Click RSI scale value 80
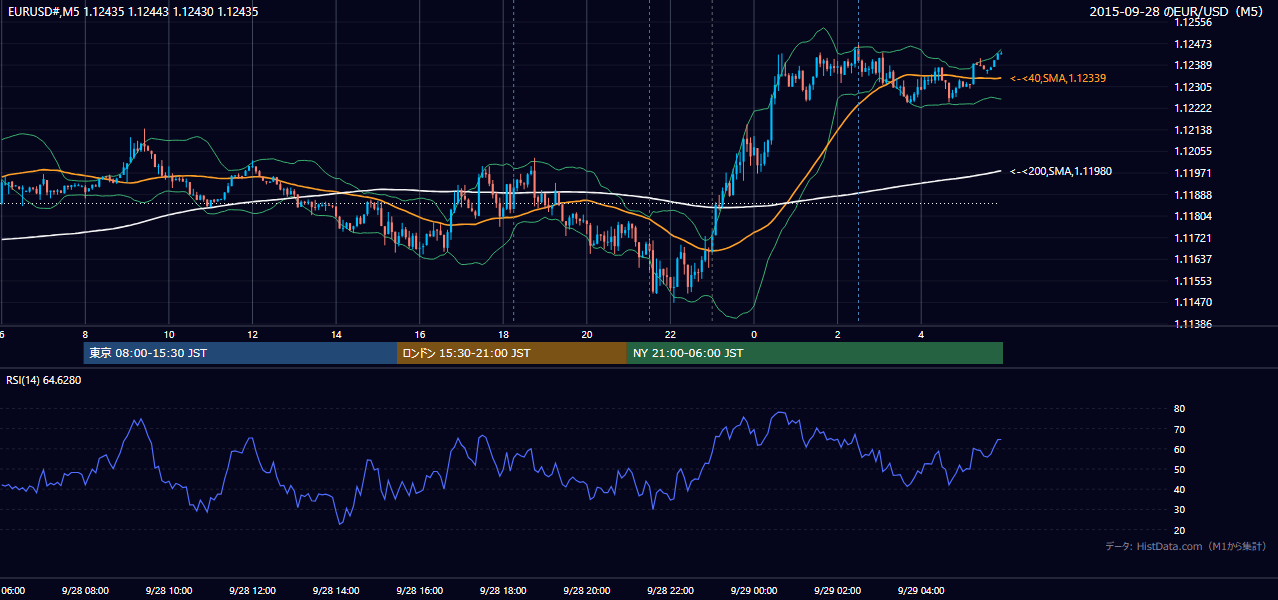This screenshot has width=1278, height=600. pos(1180,409)
